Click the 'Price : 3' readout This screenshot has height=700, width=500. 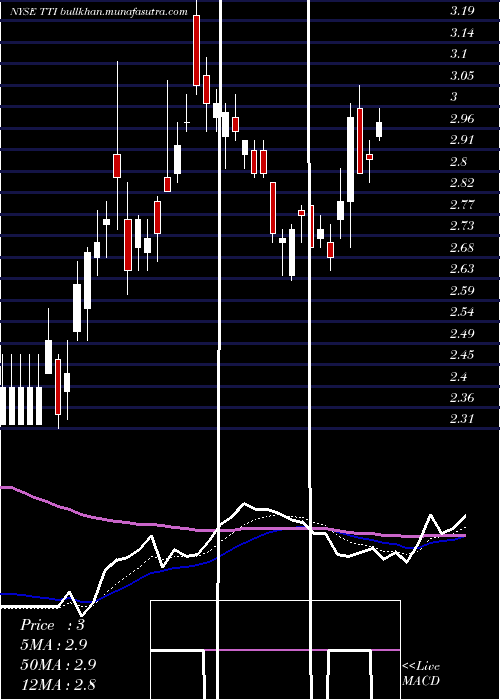coord(52,625)
